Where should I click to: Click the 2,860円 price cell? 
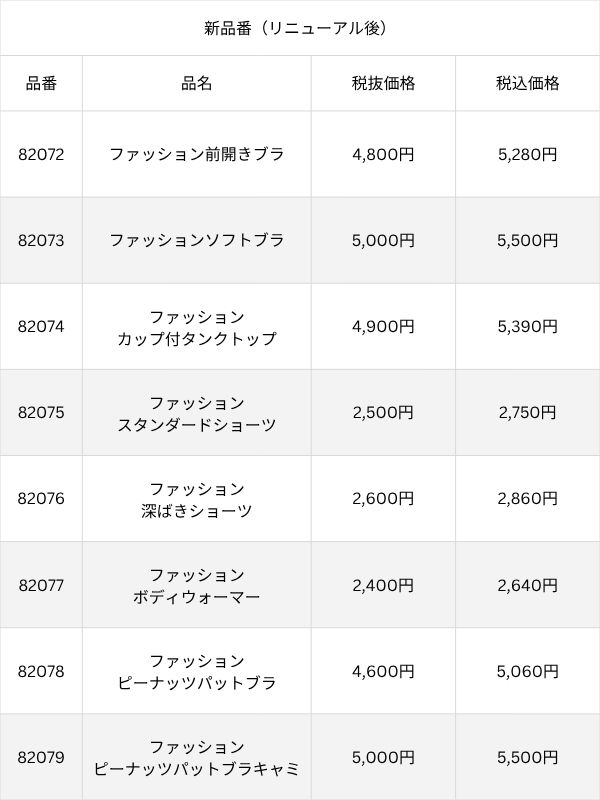[528, 498]
